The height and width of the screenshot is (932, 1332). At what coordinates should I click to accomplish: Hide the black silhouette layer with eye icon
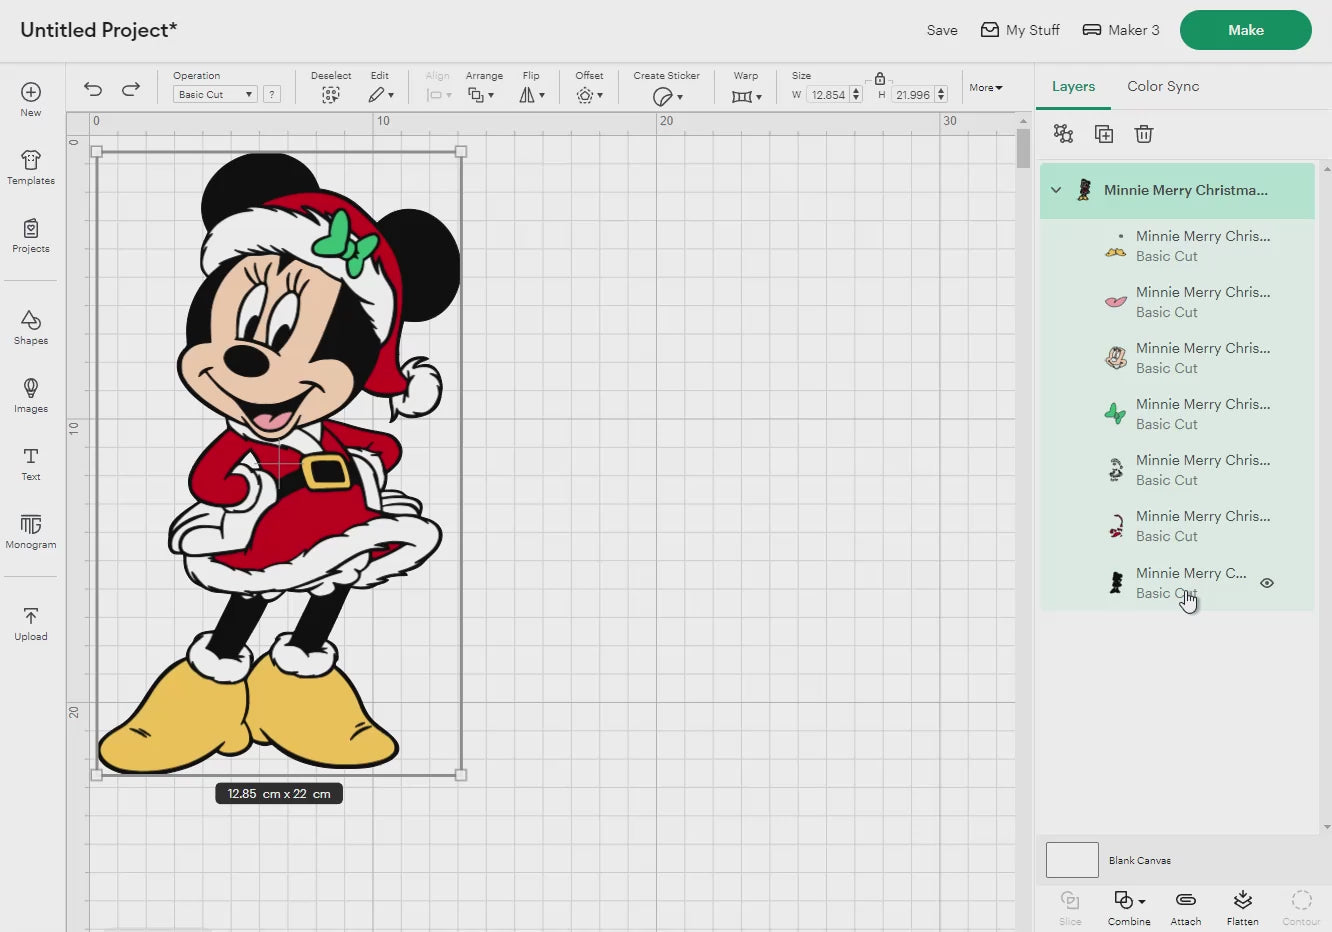click(x=1267, y=583)
